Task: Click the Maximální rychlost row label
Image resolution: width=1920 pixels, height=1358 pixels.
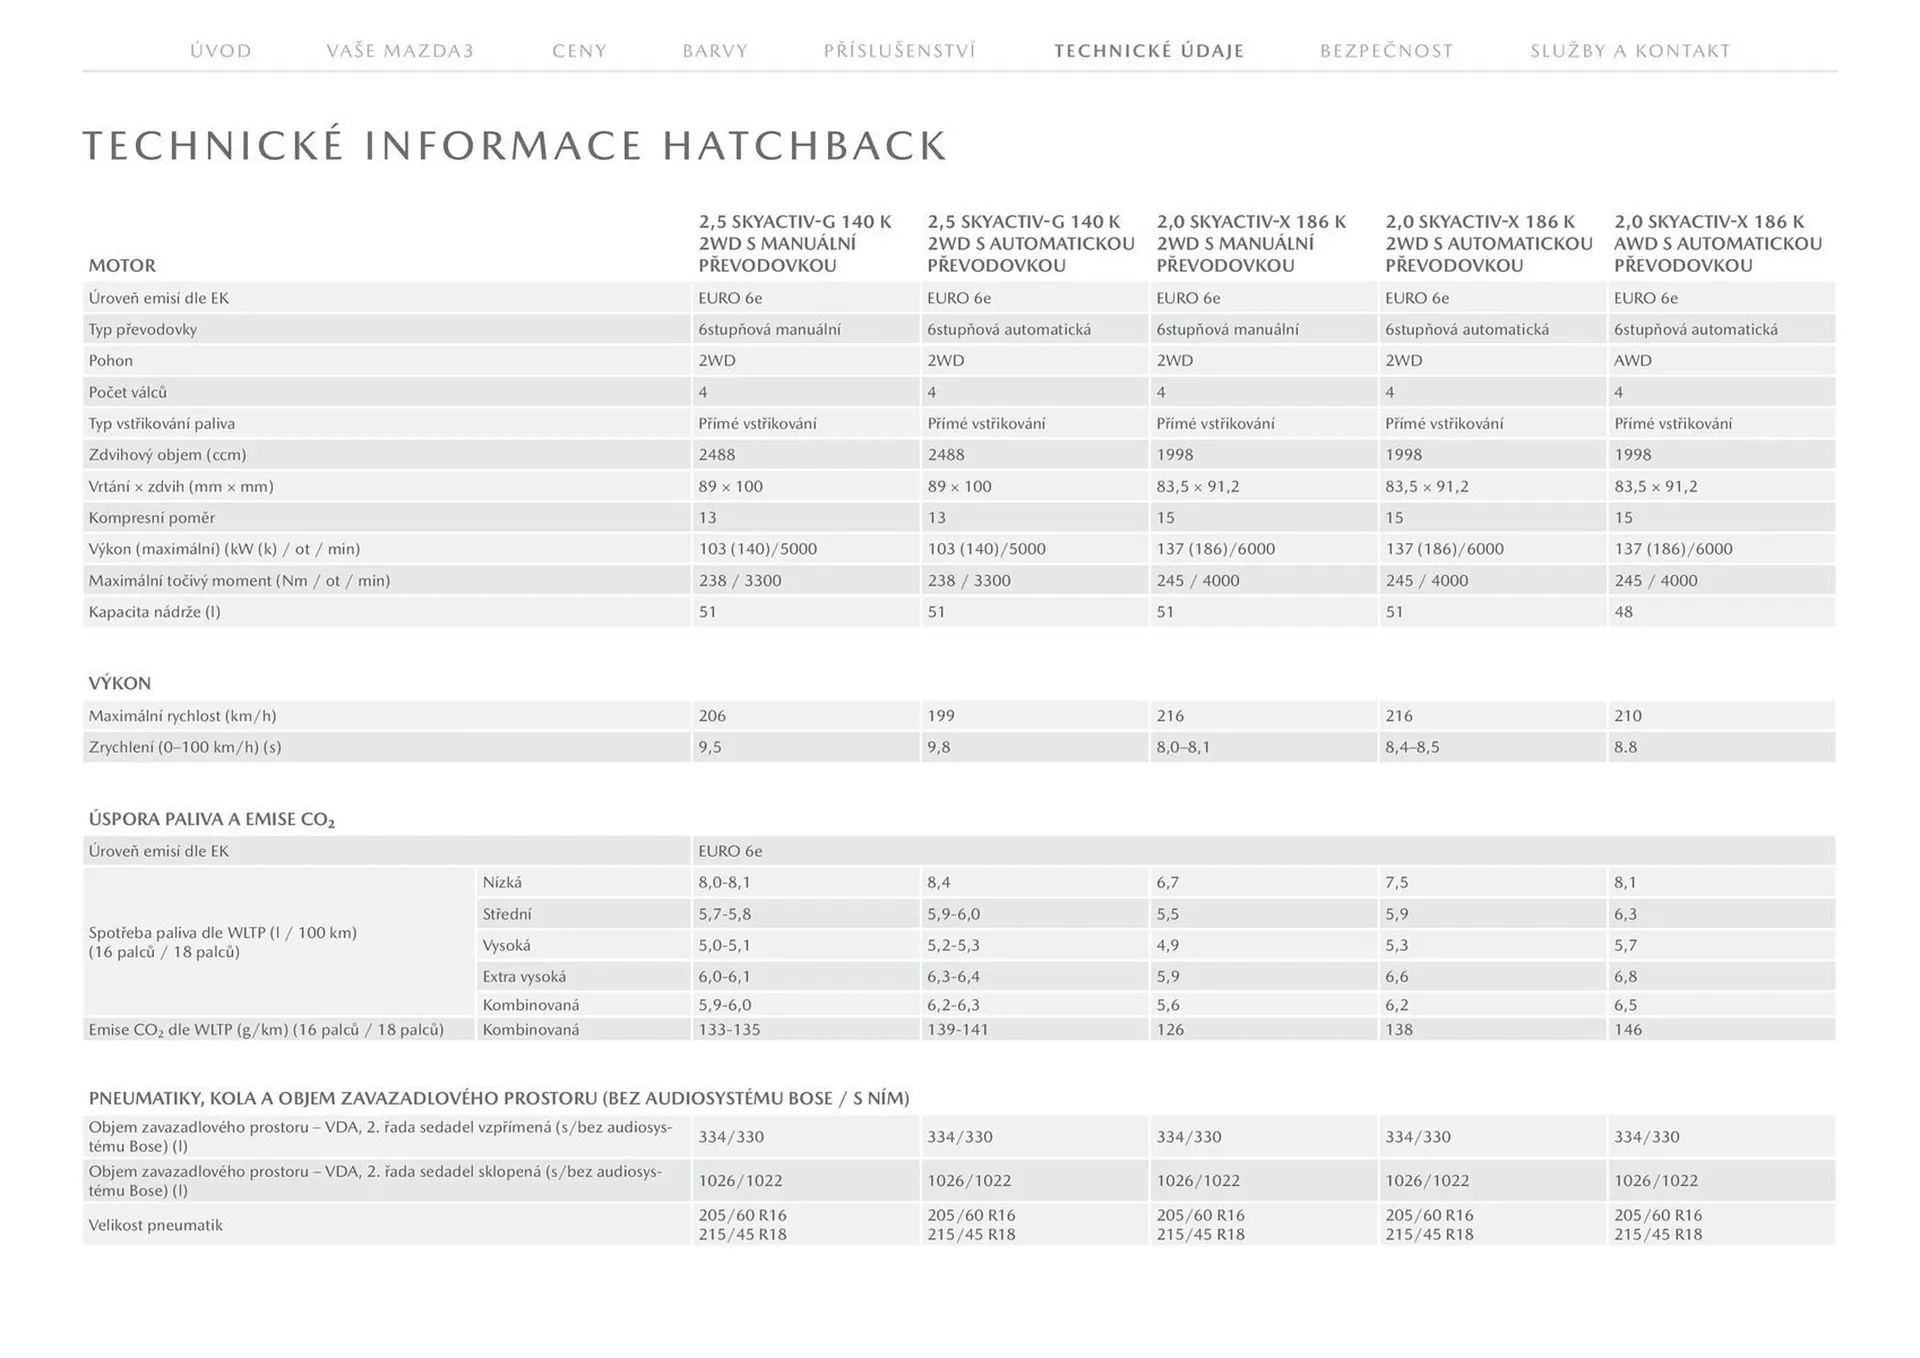Action: pos(182,716)
